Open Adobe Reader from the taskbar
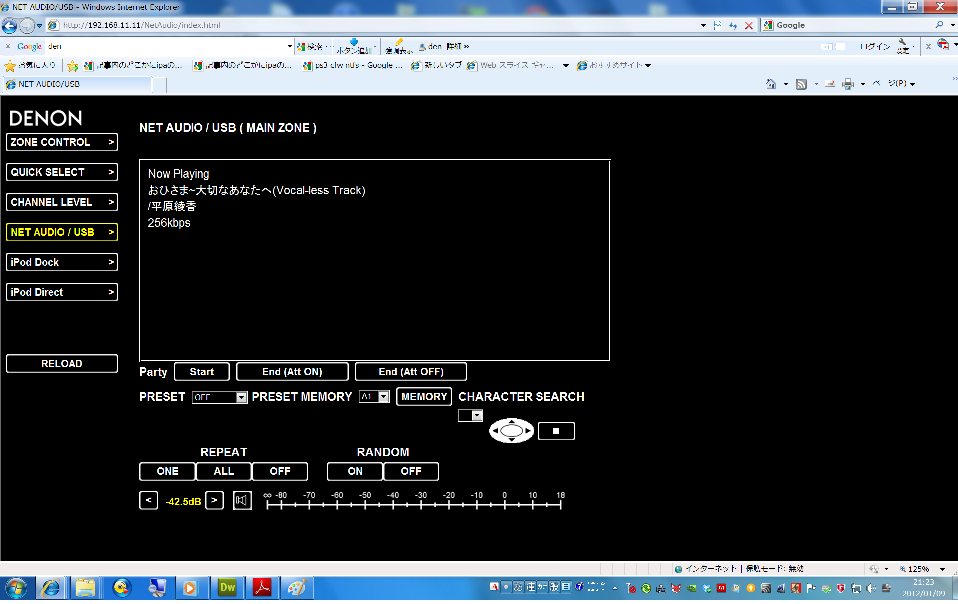Image resolution: width=958 pixels, height=604 pixels. pos(262,588)
